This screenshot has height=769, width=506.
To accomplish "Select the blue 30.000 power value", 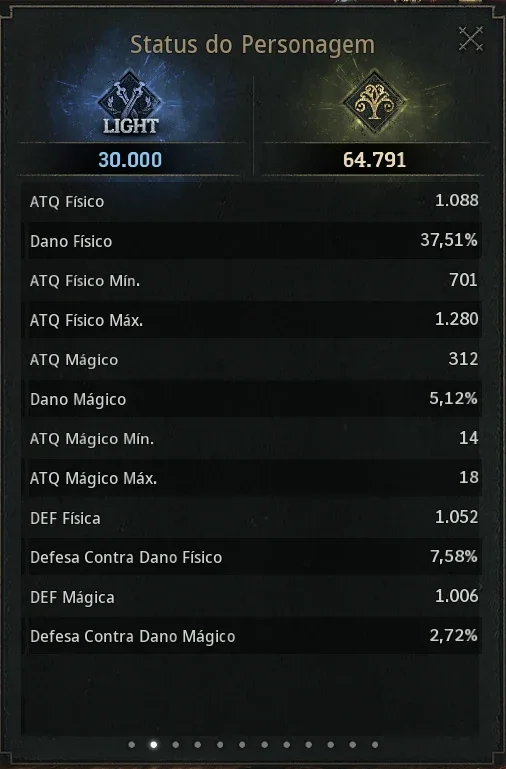I will click(x=130, y=160).
